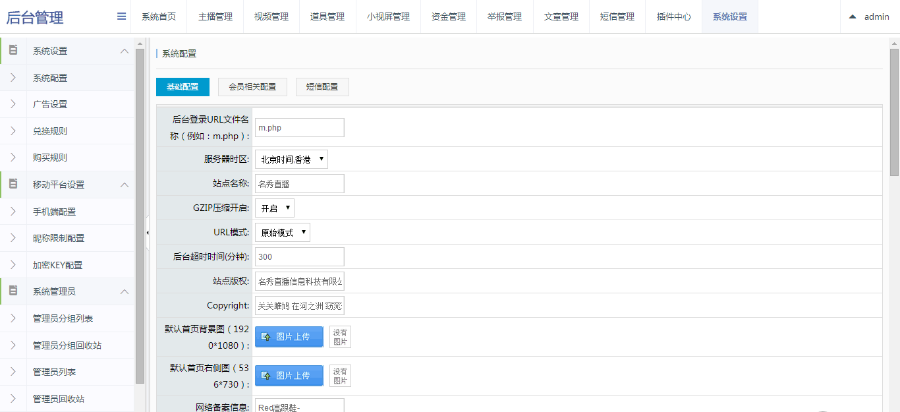Switch to the 短信配置 tab
The height and width of the screenshot is (412, 900).
click(x=322, y=87)
